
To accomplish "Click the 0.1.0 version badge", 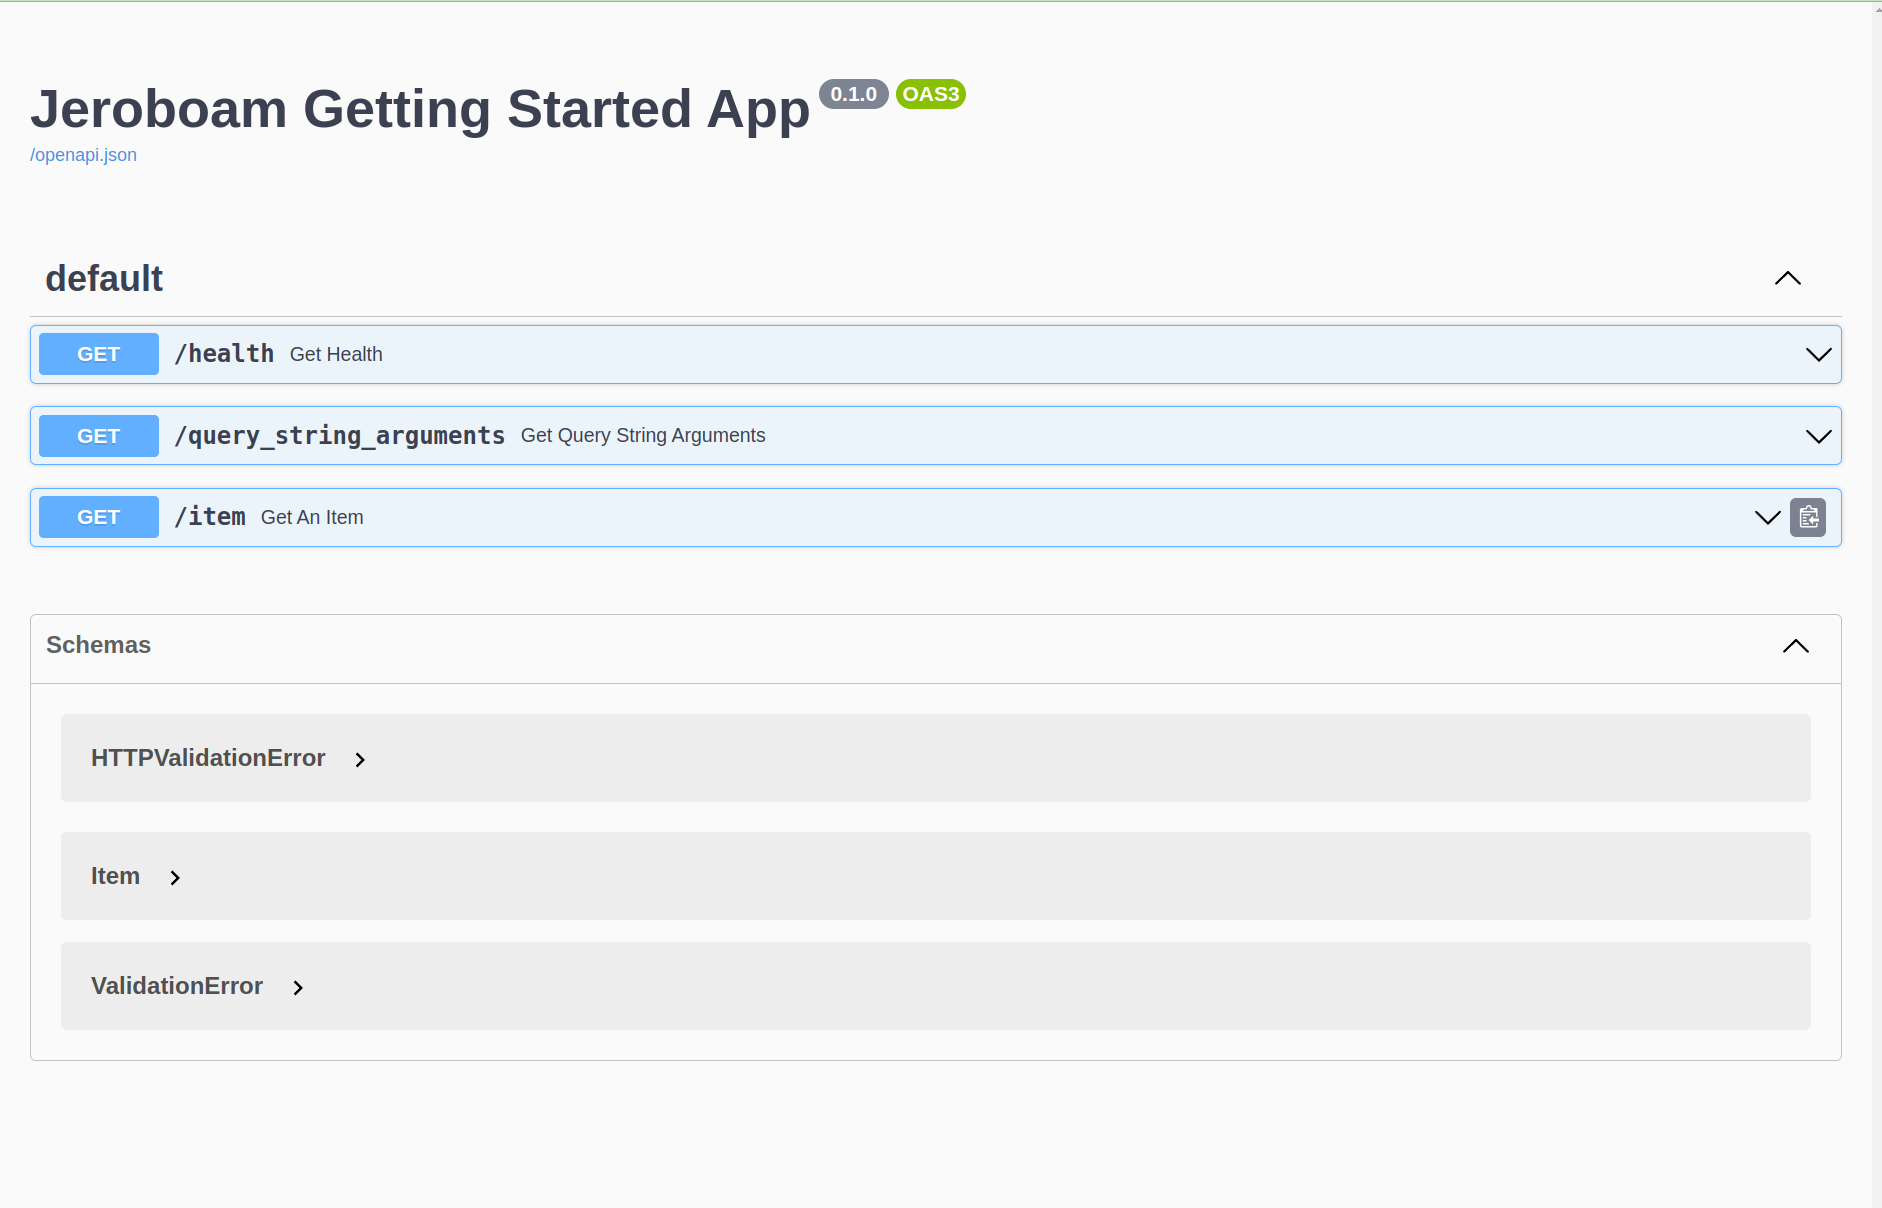I will (854, 94).
